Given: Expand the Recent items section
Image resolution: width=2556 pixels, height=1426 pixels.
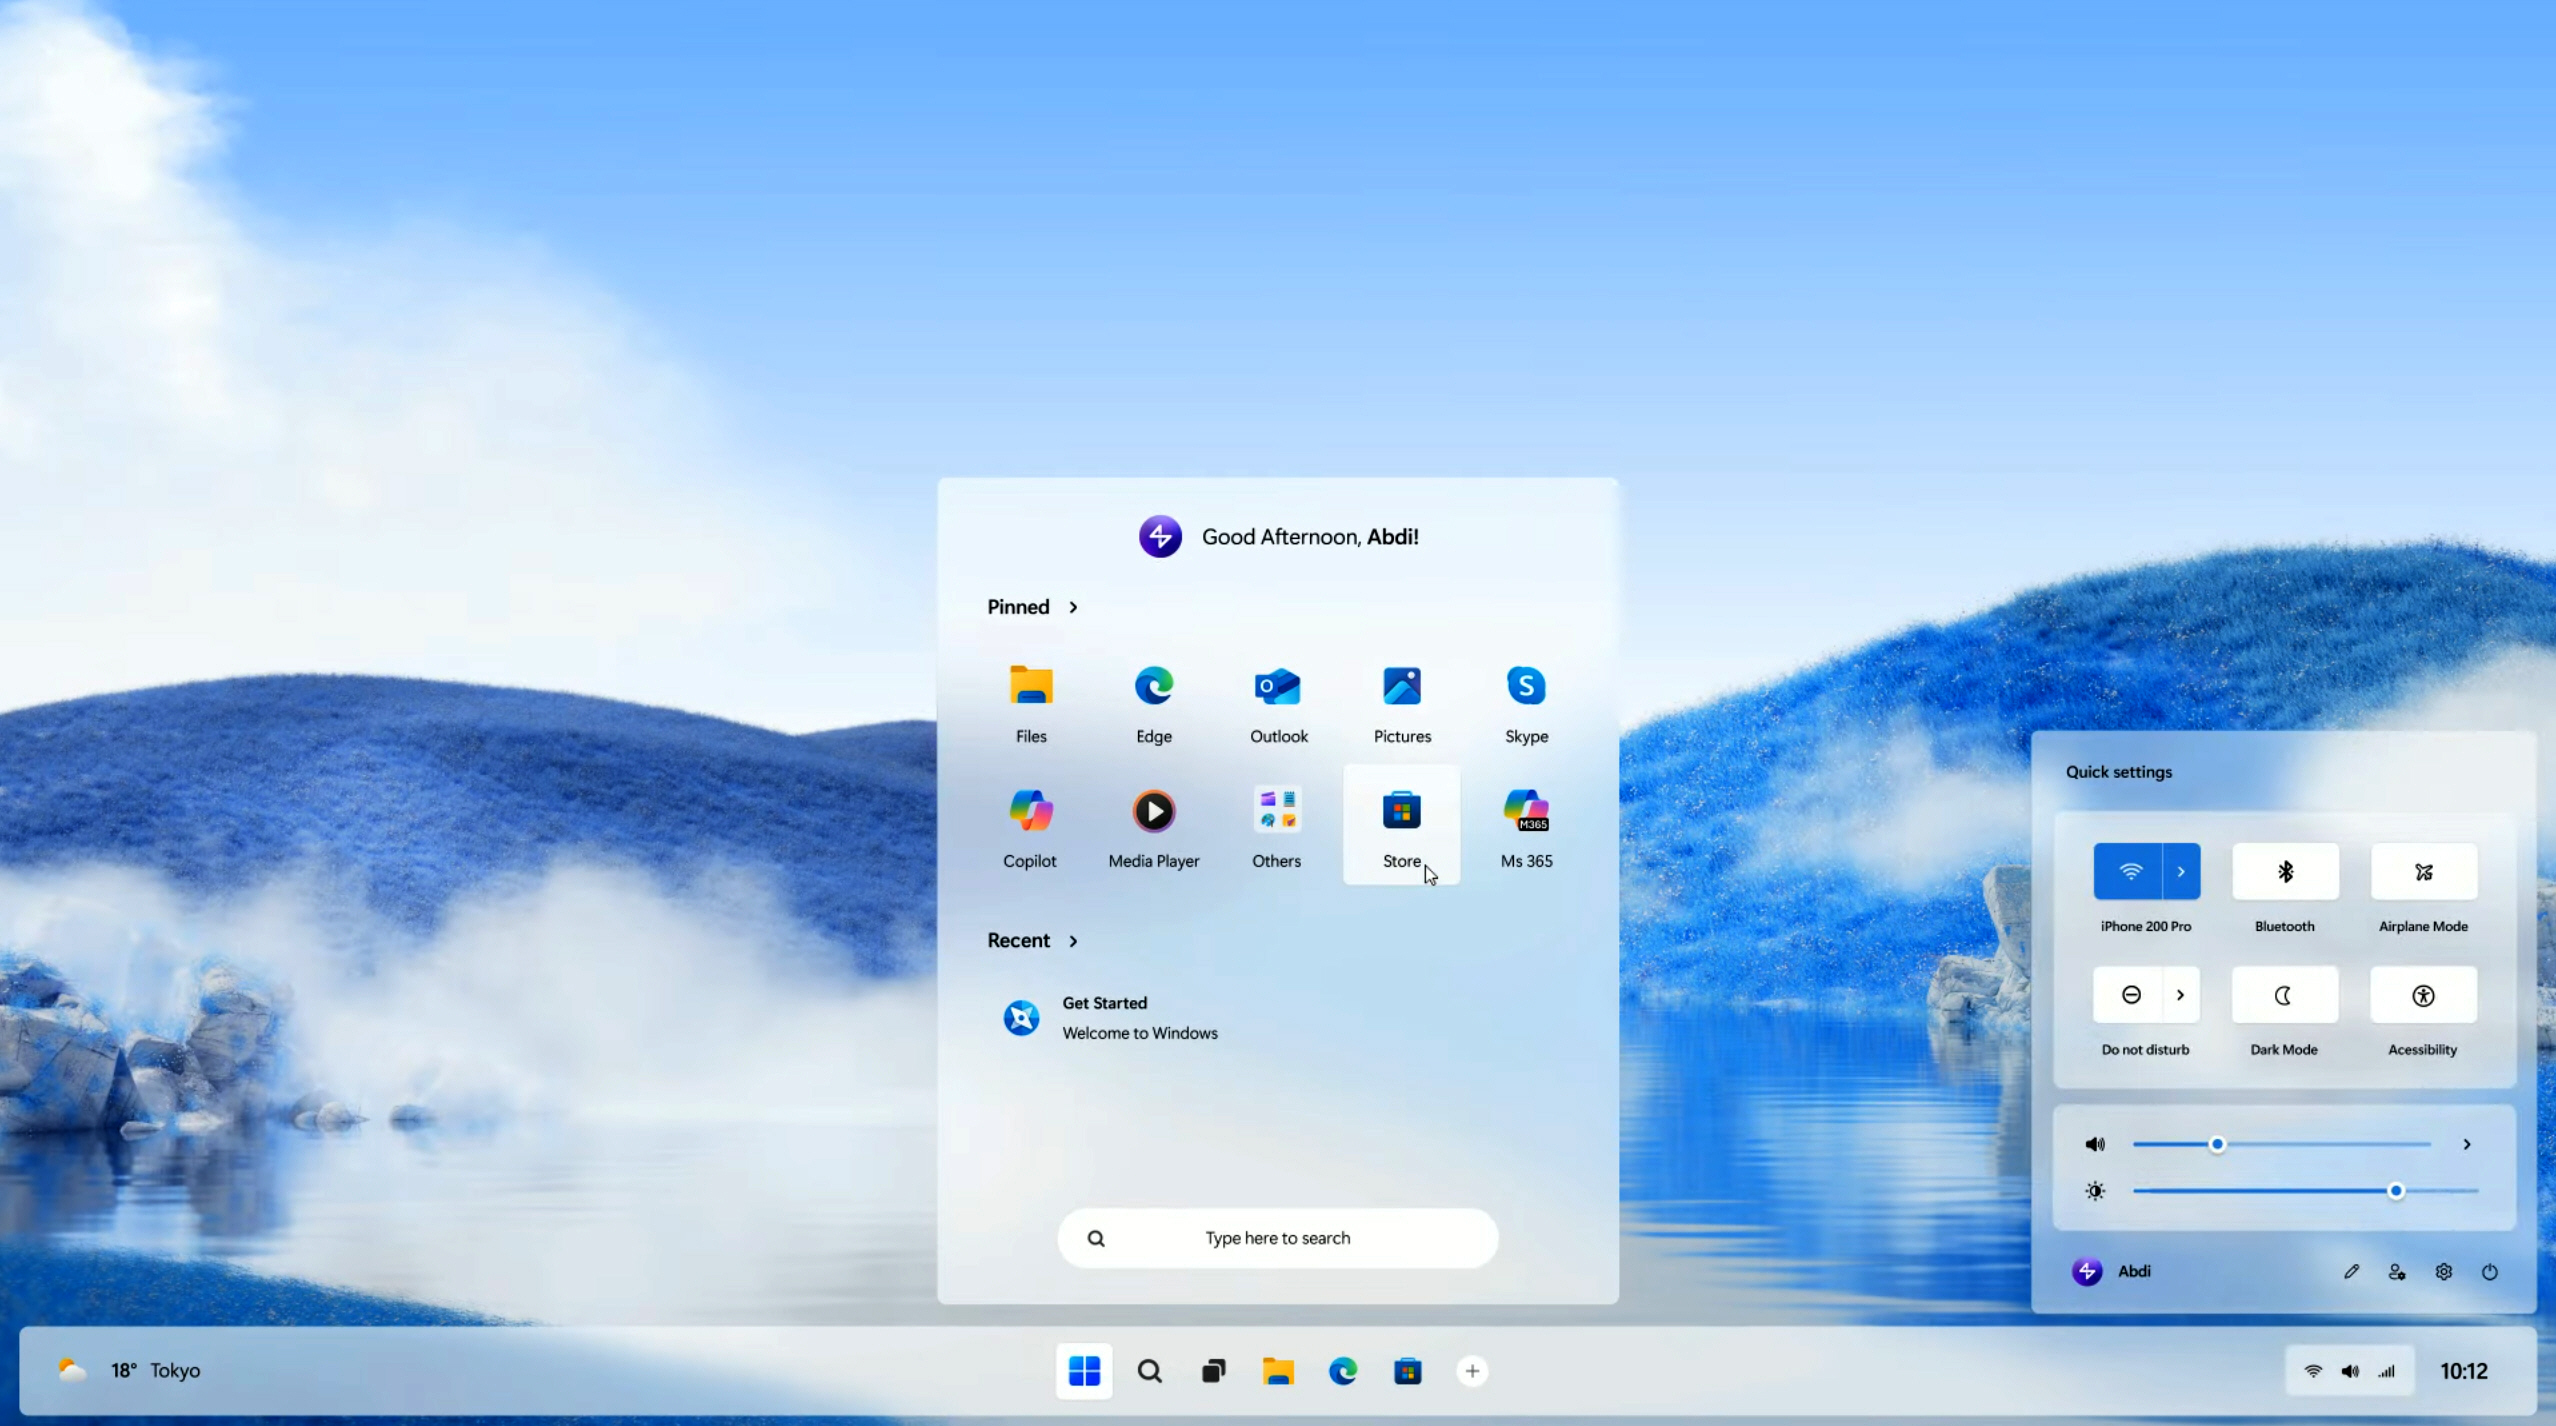Looking at the screenshot, I should tap(1073, 941).
